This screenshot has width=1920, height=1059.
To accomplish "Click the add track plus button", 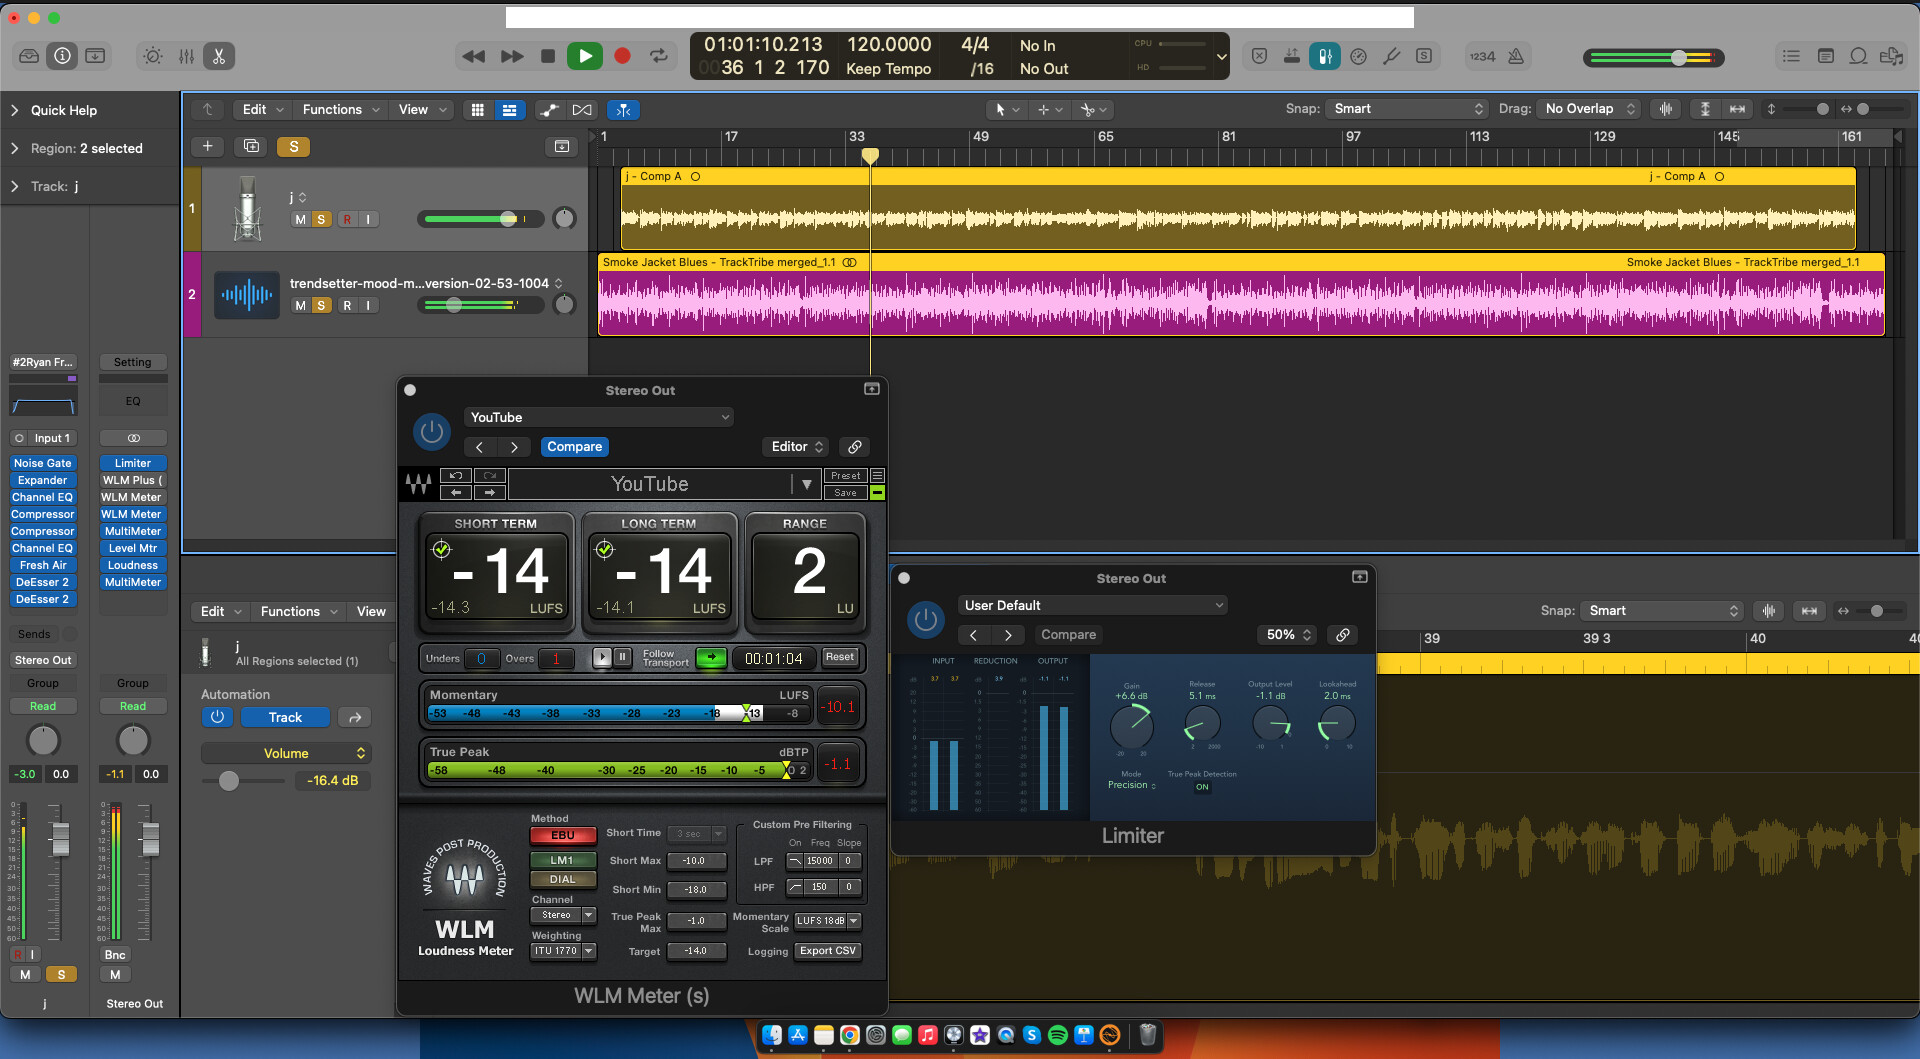I will click(207, 147).
